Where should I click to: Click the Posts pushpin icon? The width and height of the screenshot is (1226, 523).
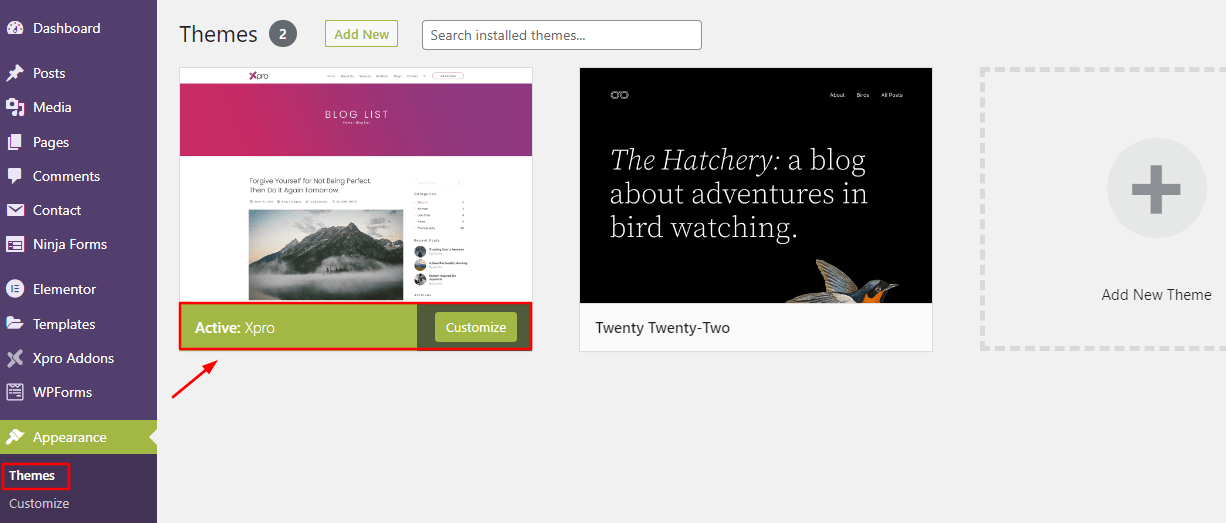pyautogui.click(x=15, y=73)
